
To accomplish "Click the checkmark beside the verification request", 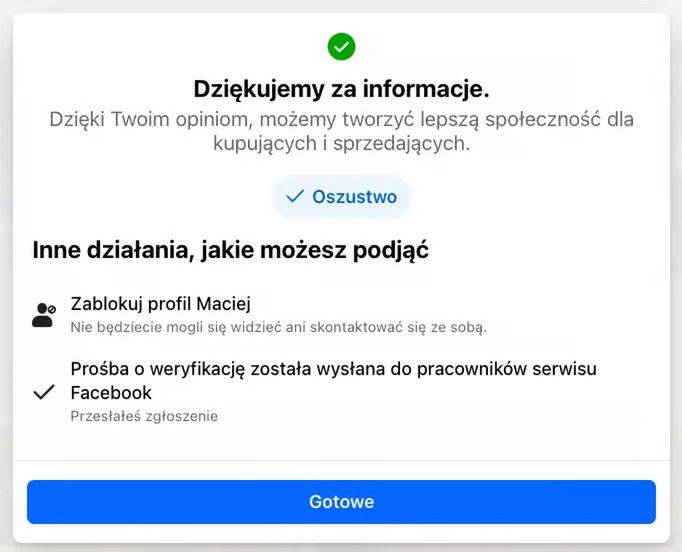I will (x=44, y=392).
